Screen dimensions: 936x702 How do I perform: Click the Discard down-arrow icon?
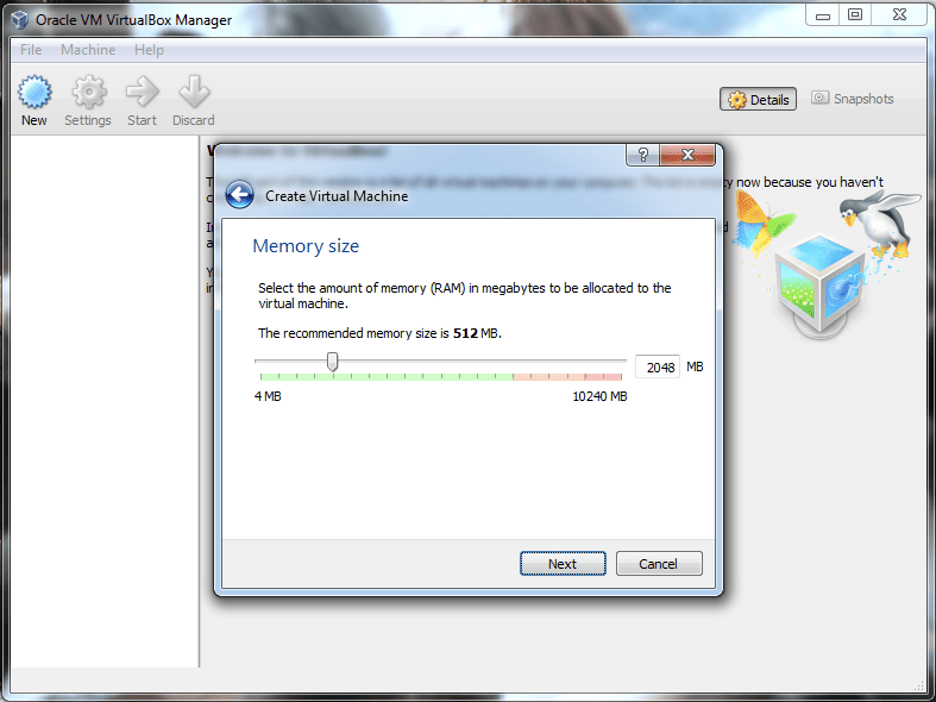(194, 91)
